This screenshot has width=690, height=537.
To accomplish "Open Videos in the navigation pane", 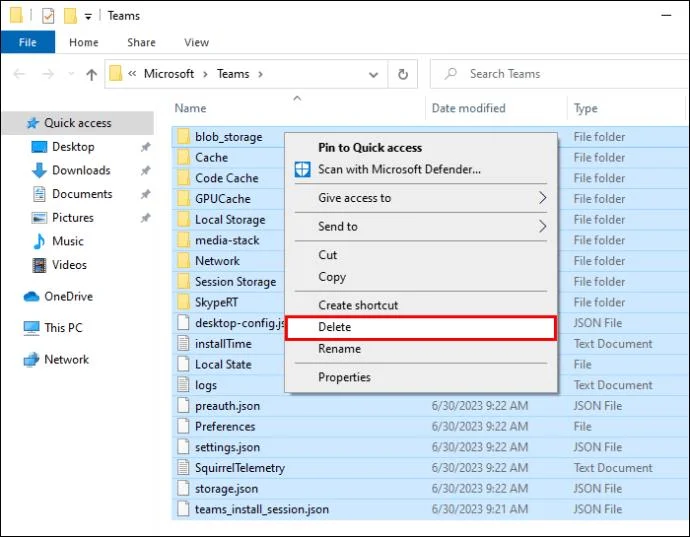I will point(69,265).
